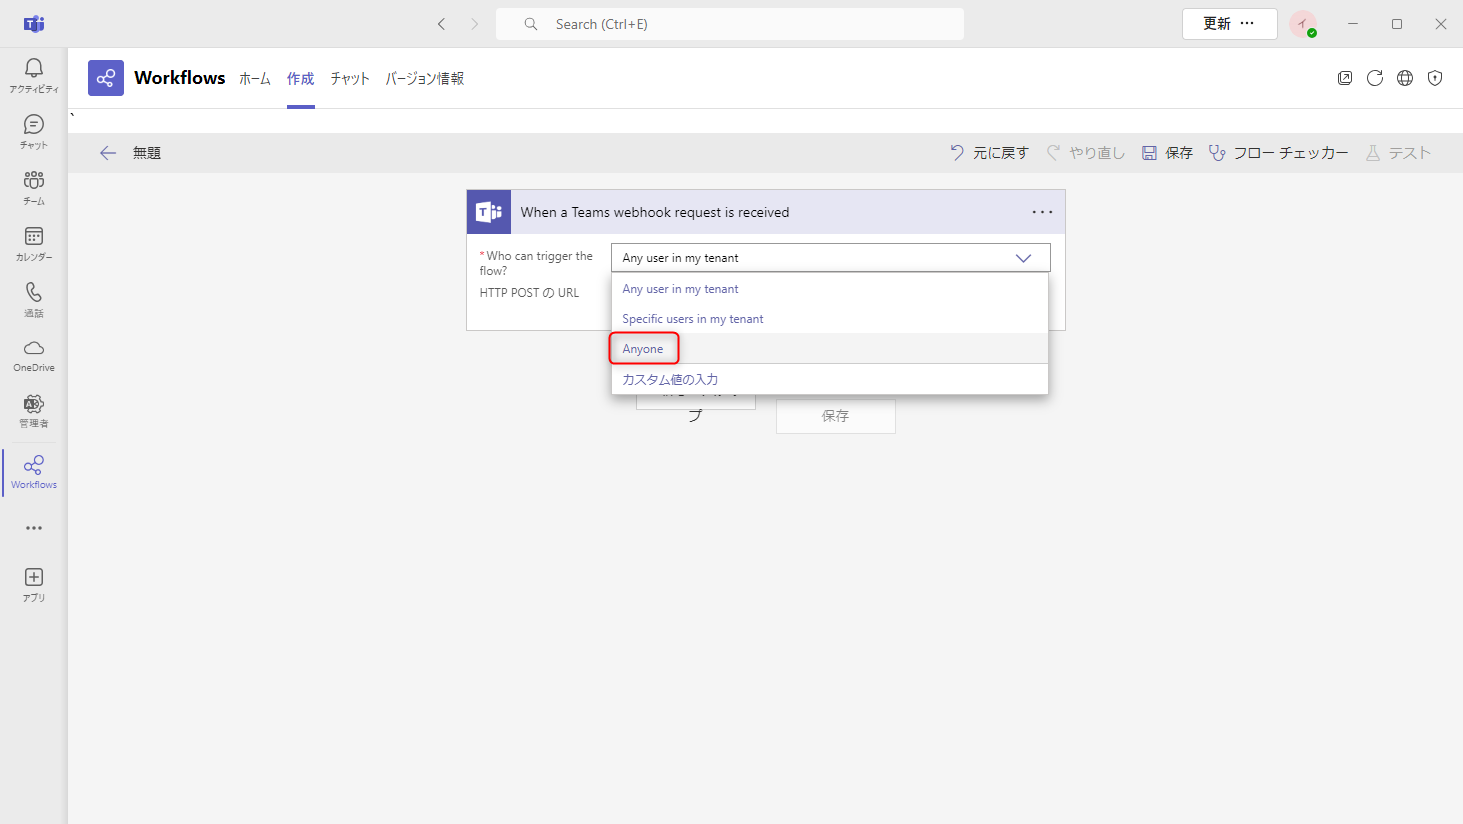Run the フロー チェッカー
This screenshot has height=824, width=1463.
[x=1278, y=153]
